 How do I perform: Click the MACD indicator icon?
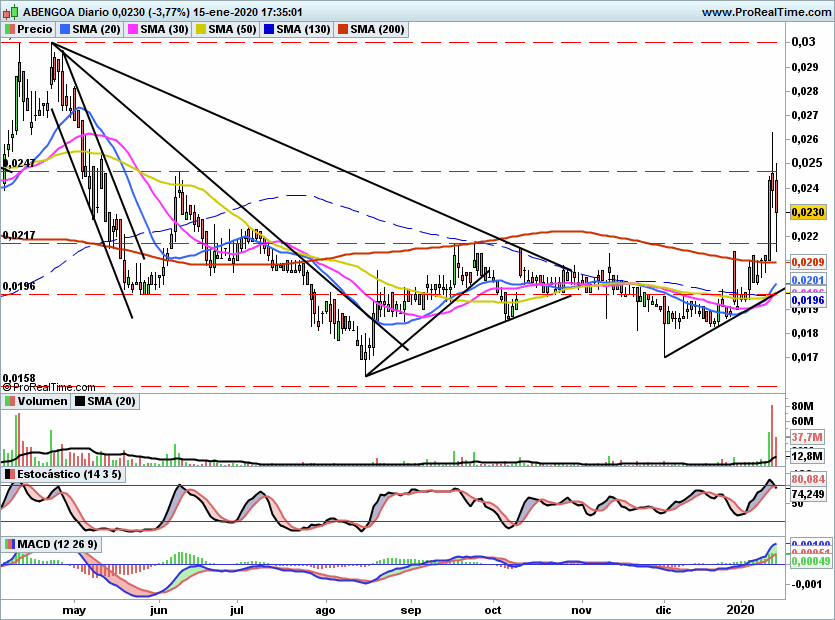click(x=10, y=544)
